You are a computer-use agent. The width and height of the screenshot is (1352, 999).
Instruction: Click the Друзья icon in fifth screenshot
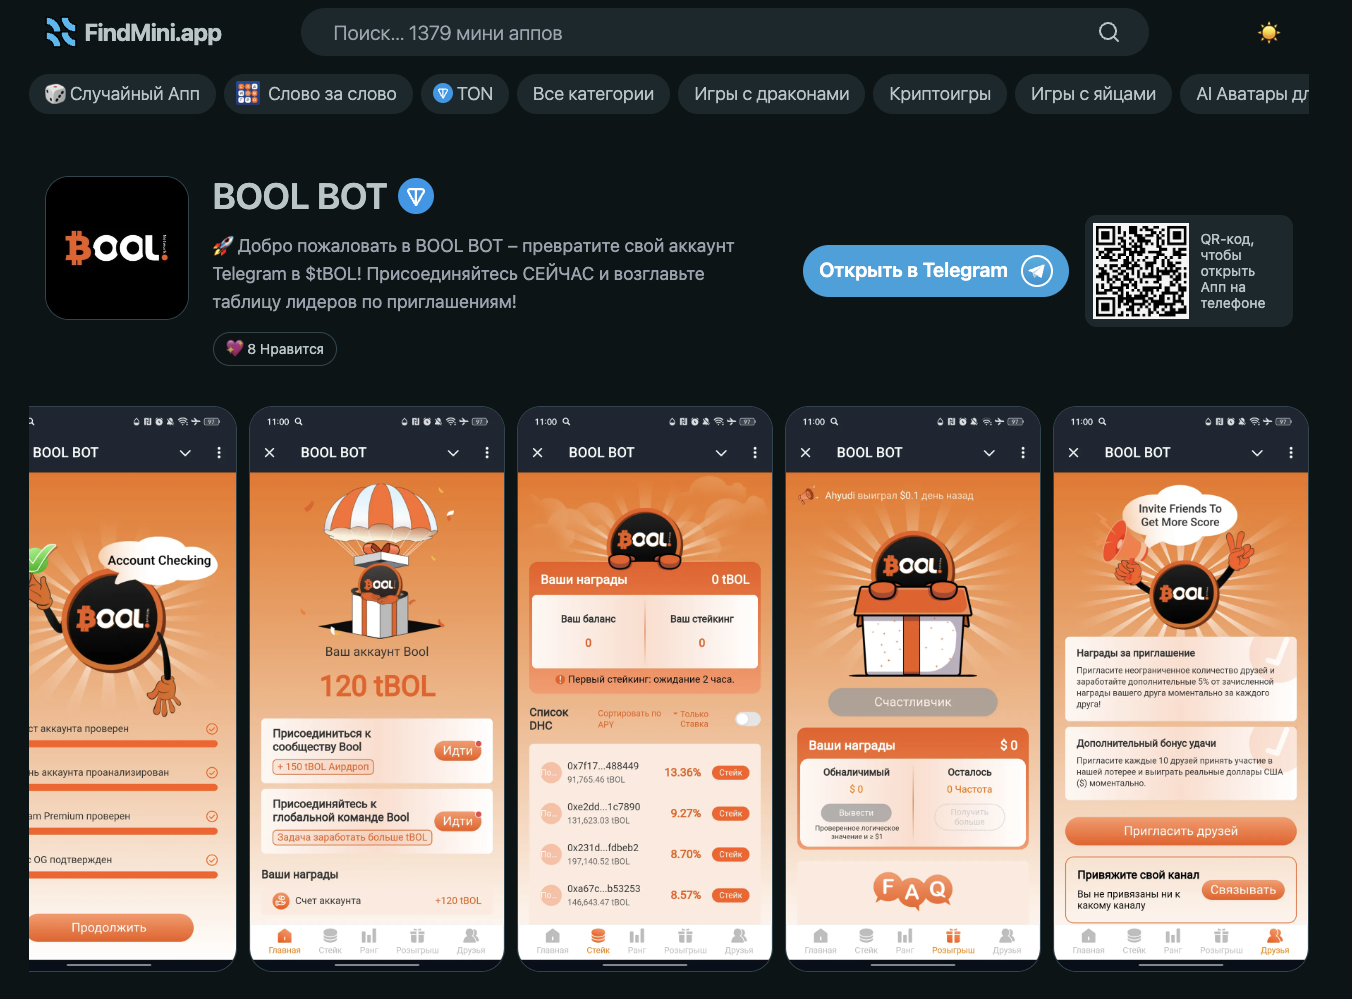(1275, 936)
